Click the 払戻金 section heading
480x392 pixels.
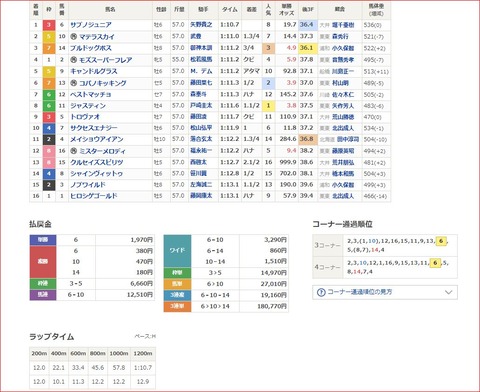tap(40, 224)
